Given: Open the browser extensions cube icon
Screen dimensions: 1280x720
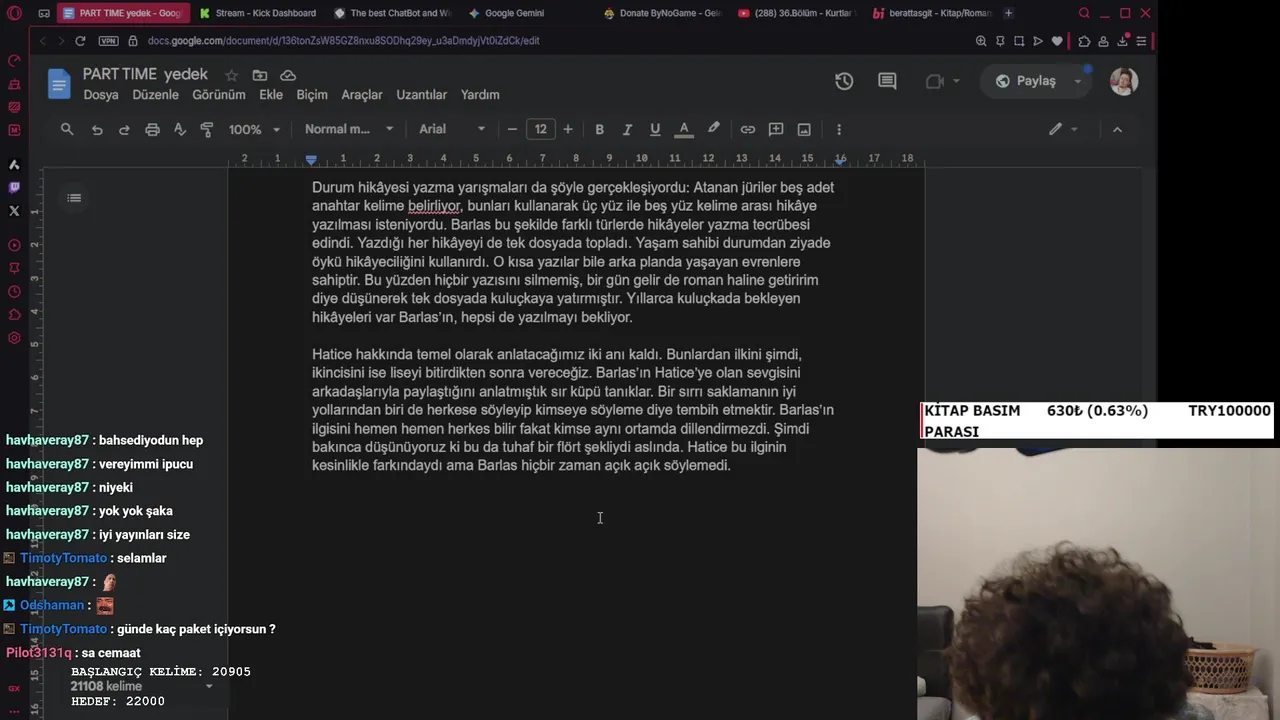Looking at the screenshot, I should click(1084, 41).
